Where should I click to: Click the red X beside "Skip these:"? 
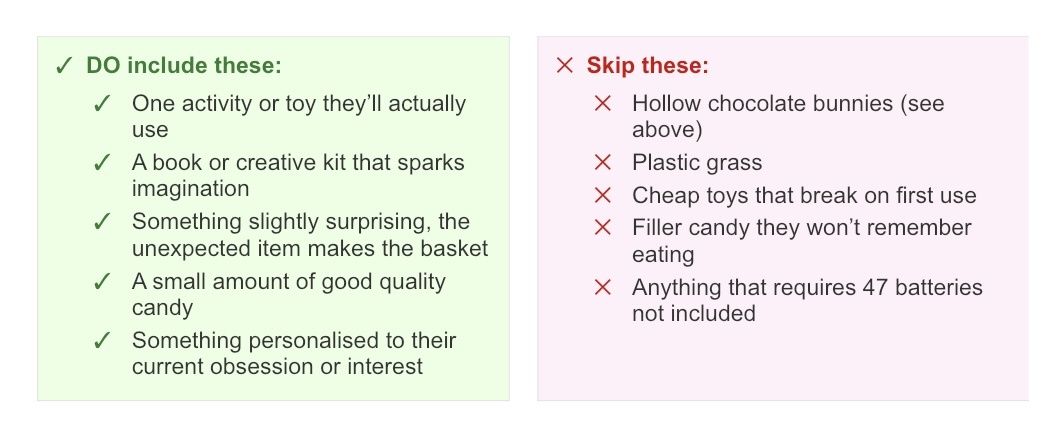coord(565,67)
